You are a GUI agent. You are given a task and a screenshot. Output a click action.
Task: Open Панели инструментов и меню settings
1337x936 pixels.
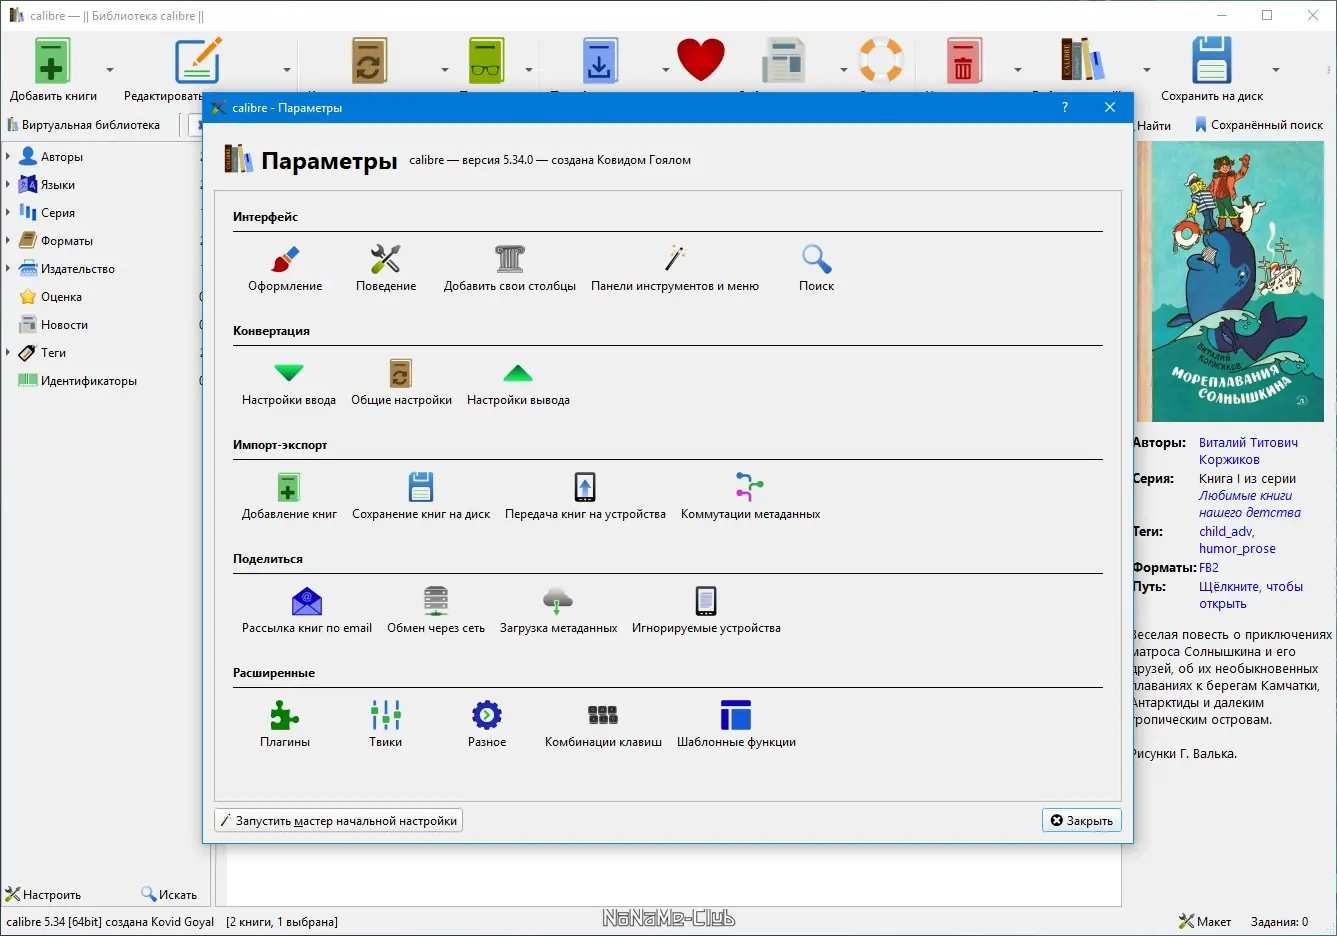pyautogui.click(x=675, y=268)
